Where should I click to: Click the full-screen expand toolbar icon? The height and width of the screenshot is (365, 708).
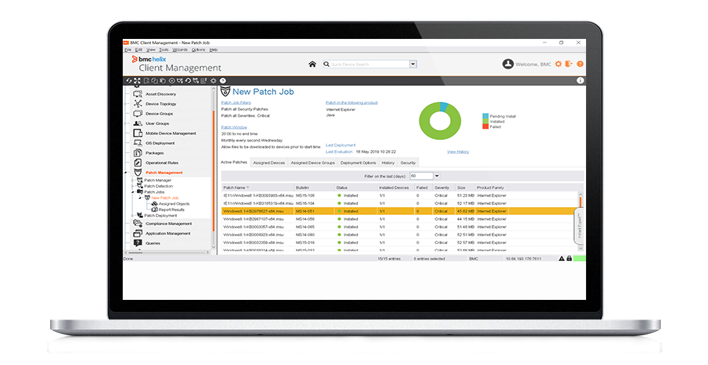[137, 80]
